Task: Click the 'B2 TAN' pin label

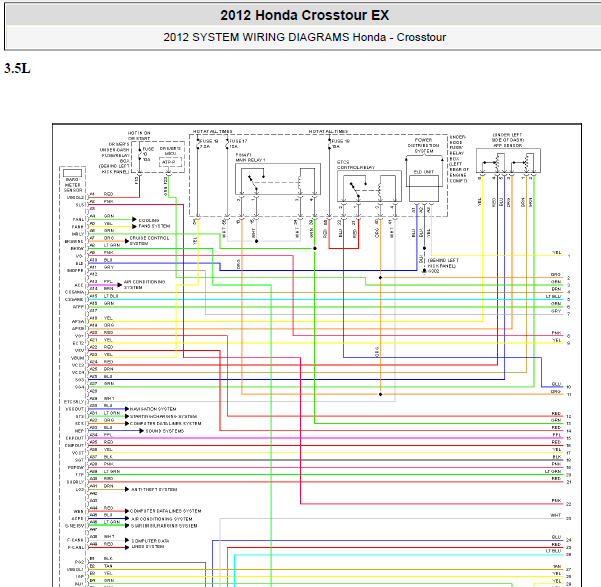Action: [x=102, y=566]
